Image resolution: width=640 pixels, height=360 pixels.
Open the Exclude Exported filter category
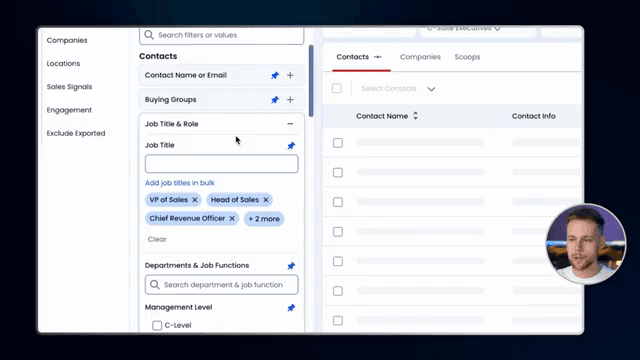coord(76,133)
